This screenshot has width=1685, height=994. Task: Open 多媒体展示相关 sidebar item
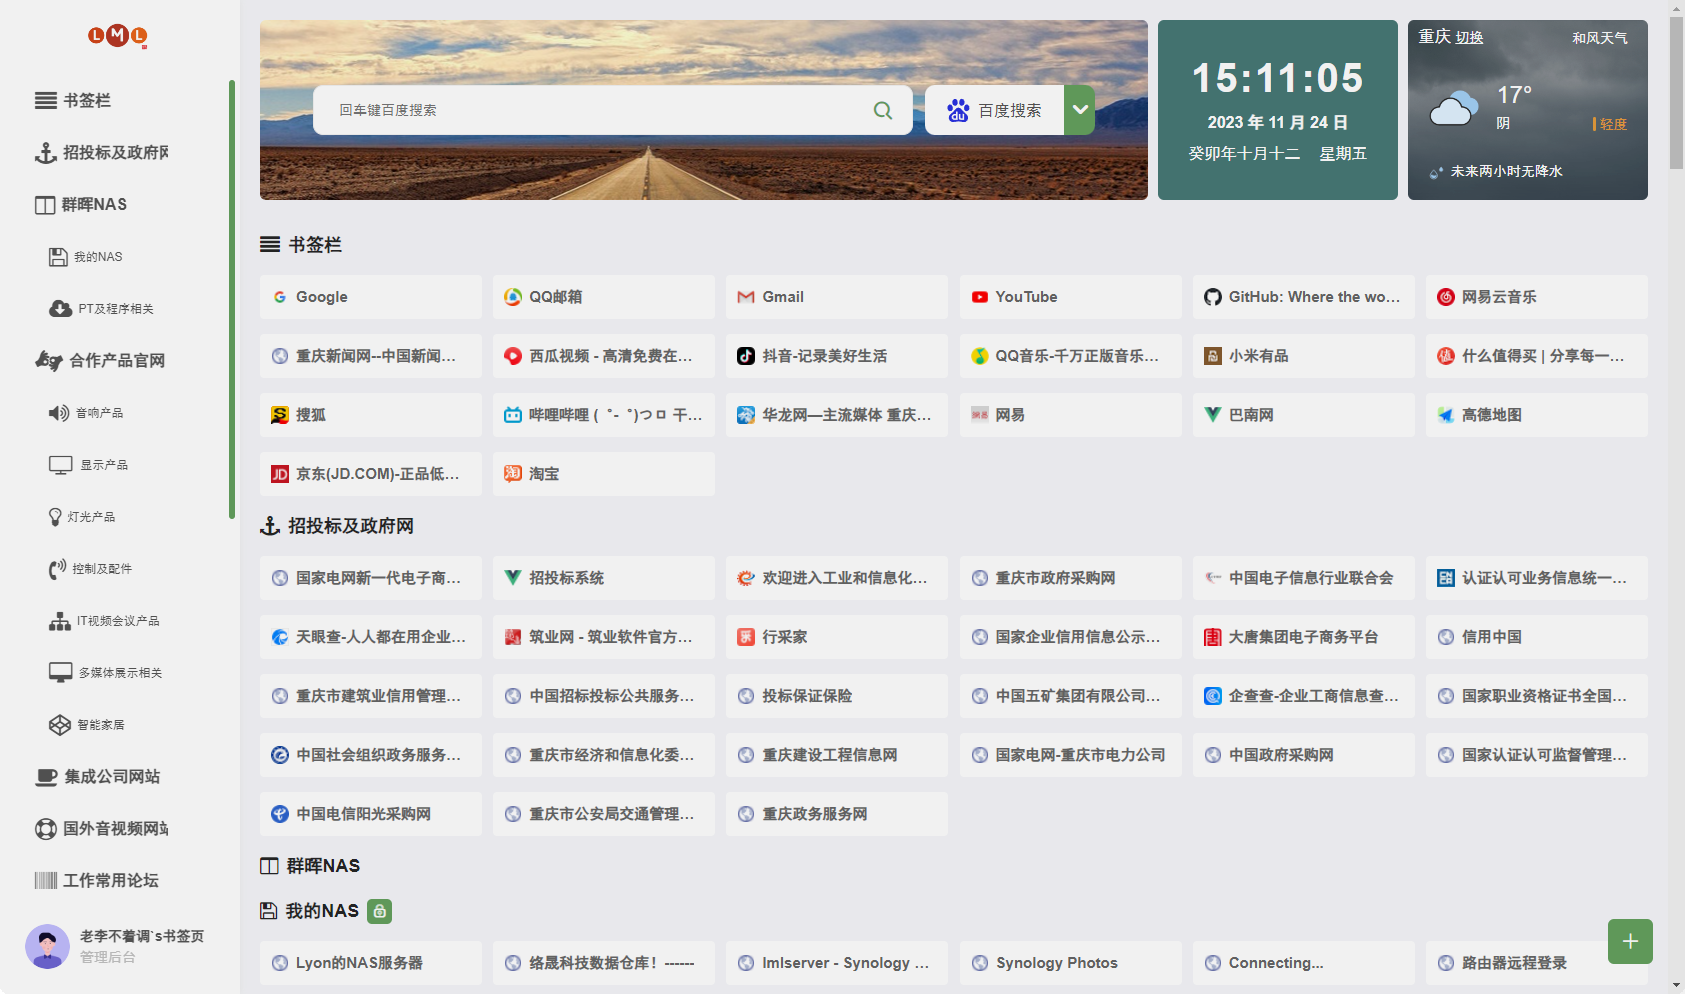[105, 673]
